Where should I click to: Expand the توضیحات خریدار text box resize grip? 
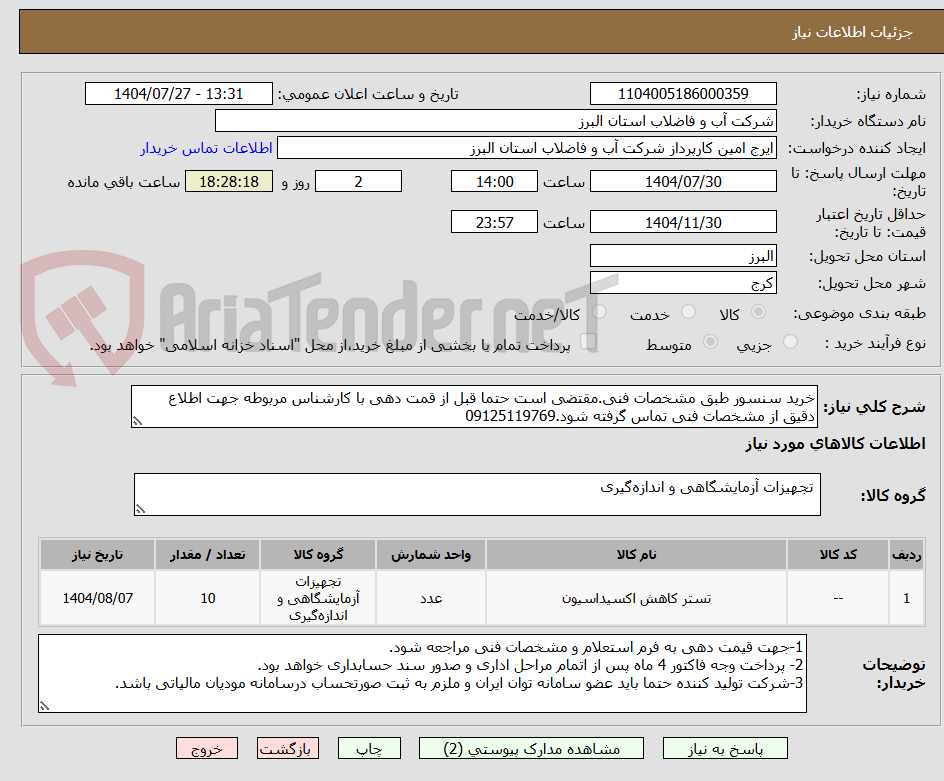click(x=45, y=706)
